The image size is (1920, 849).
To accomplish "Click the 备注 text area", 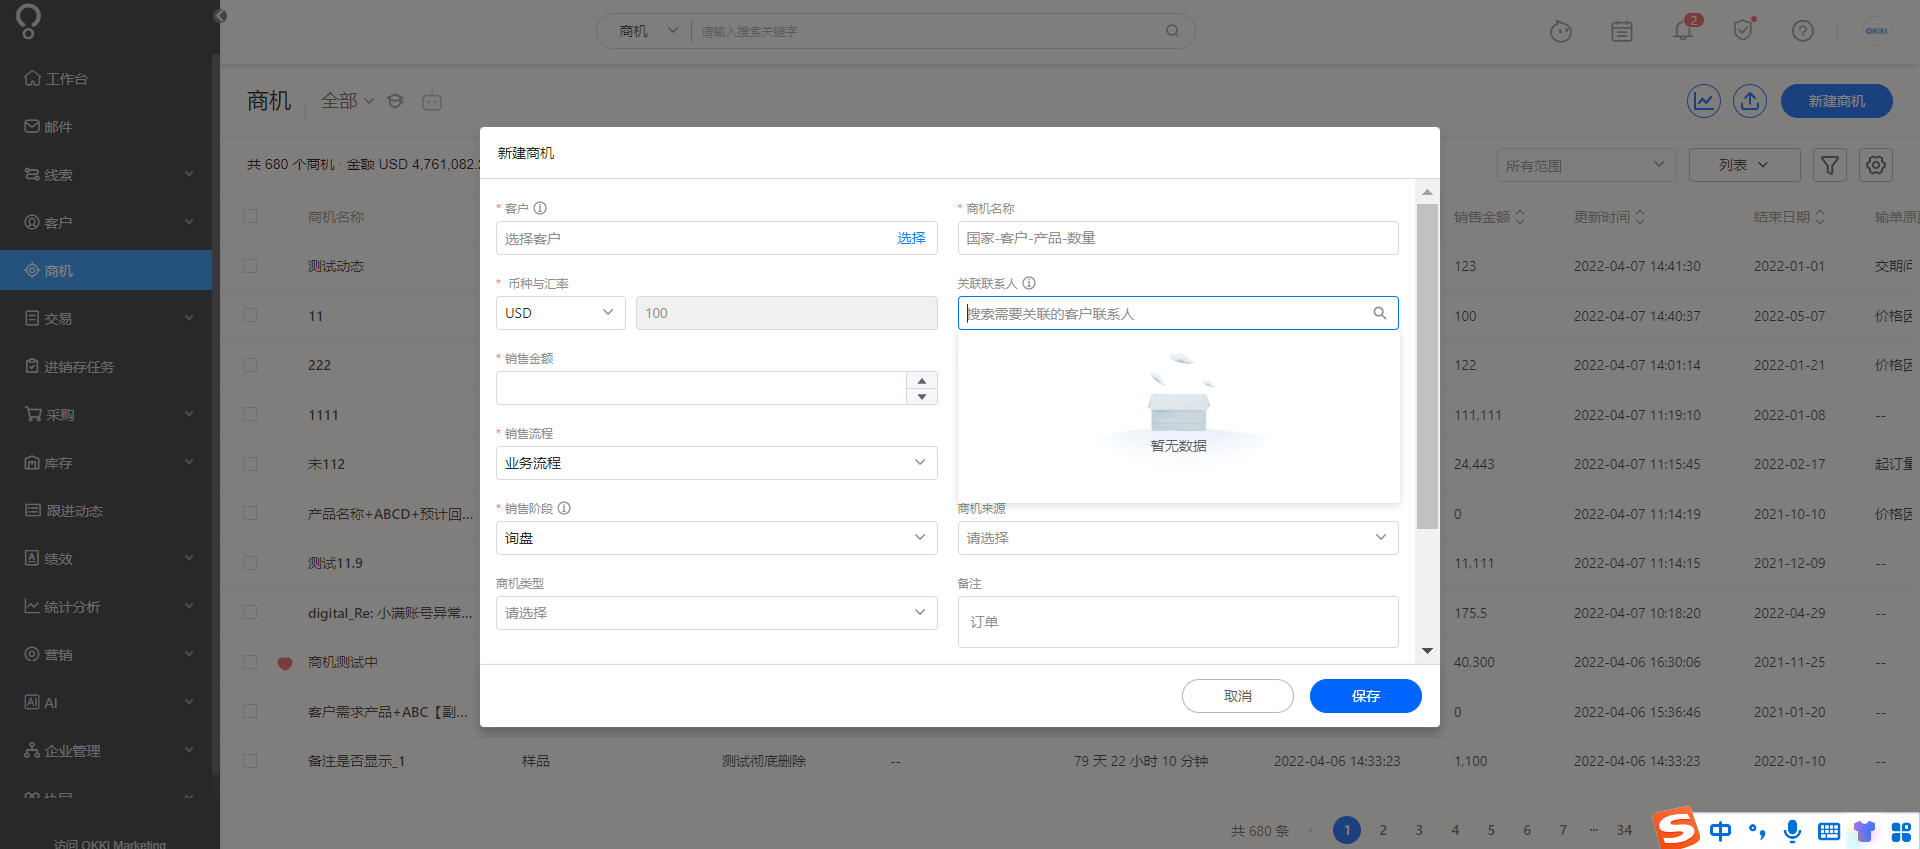I will [1178, 622].
